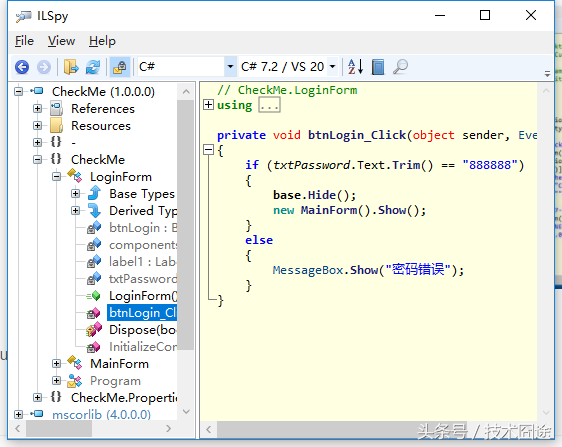This screenshot has width=562, height=447.
Task: Follow the MessageBox link in code
Action: [308, 270]
